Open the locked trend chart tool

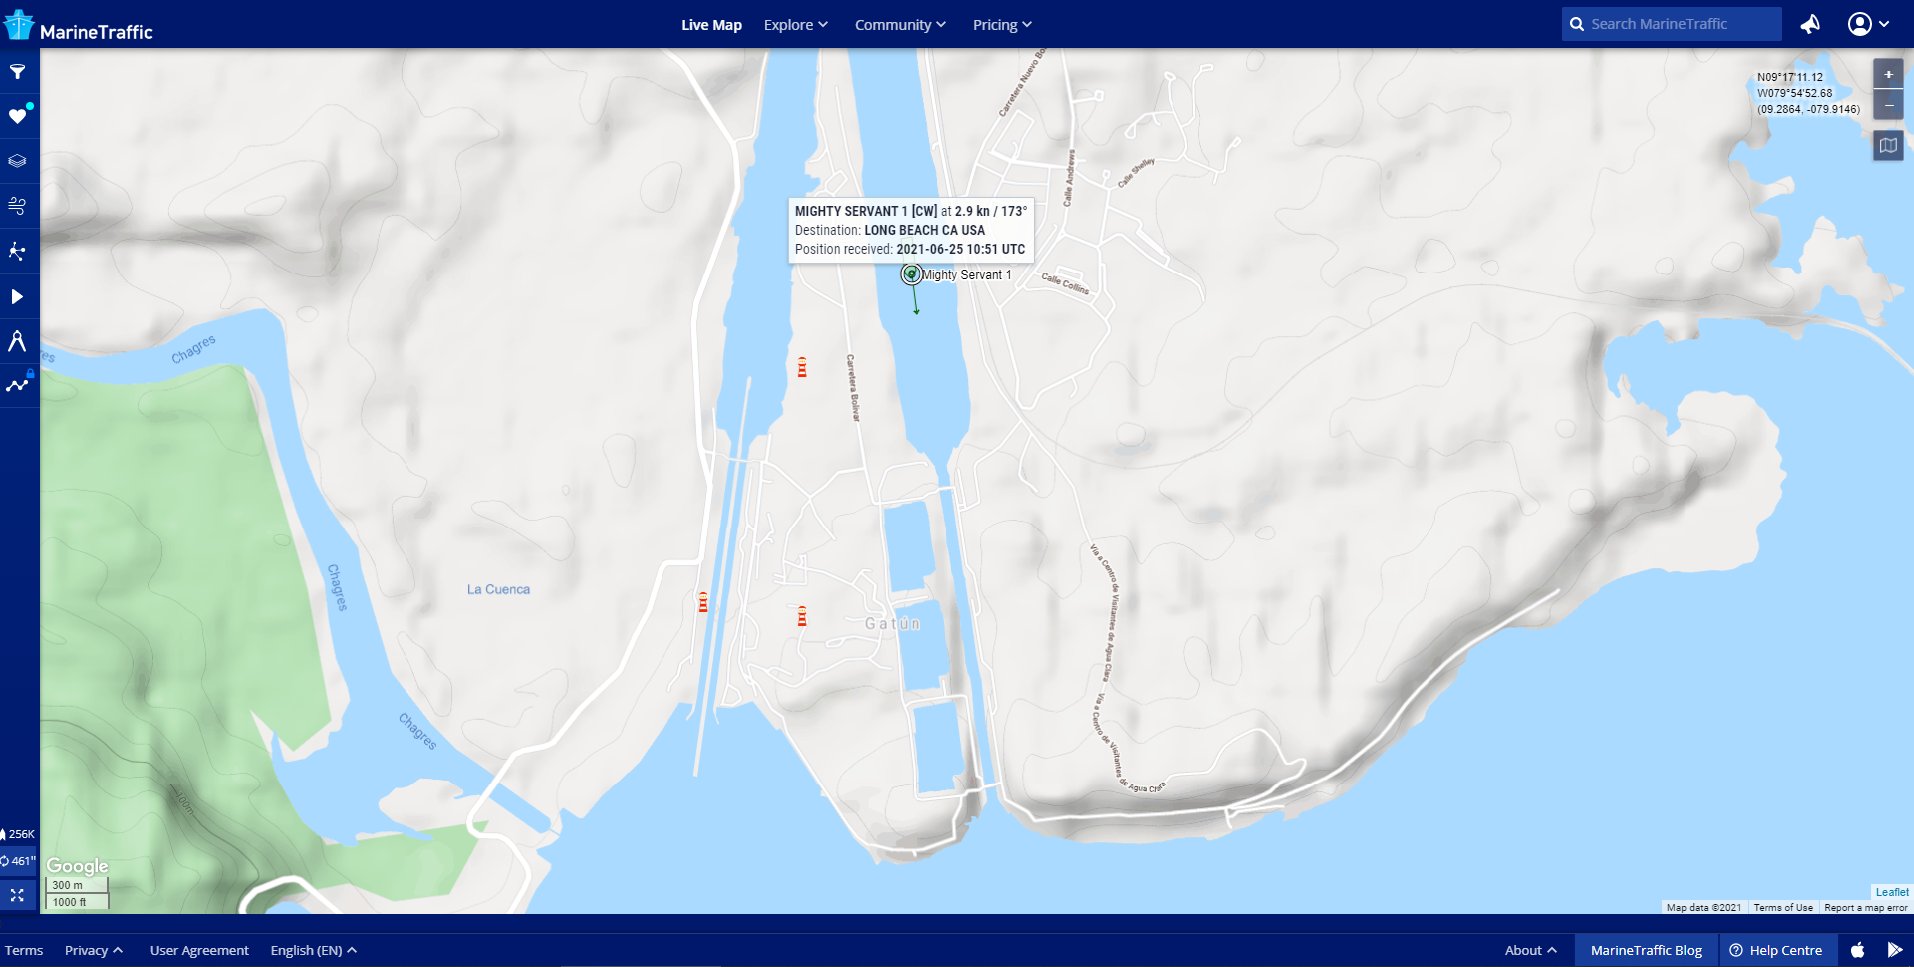click(x=17, y=385)
